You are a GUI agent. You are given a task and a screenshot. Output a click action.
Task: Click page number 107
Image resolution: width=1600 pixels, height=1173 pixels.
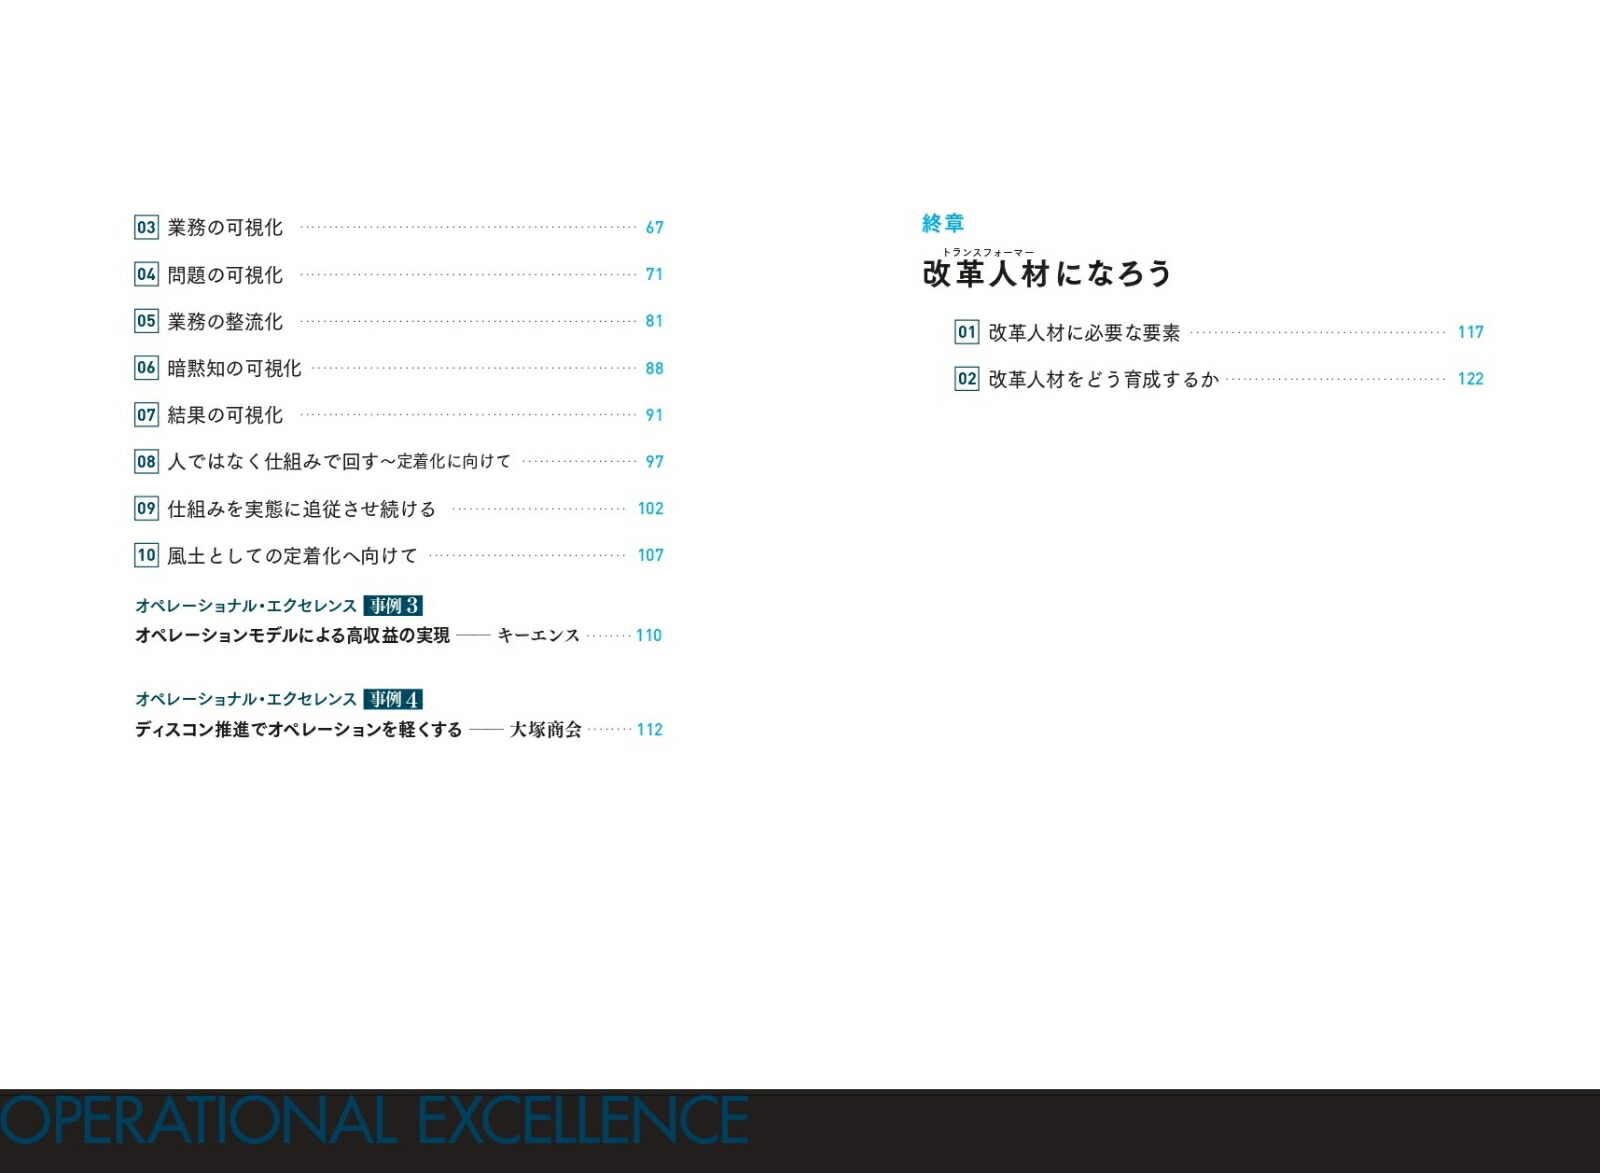[x=651, y=555]
